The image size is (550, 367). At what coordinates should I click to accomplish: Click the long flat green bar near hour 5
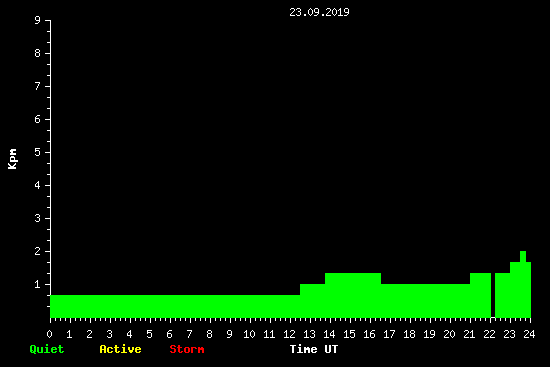(x=150, y=306)
